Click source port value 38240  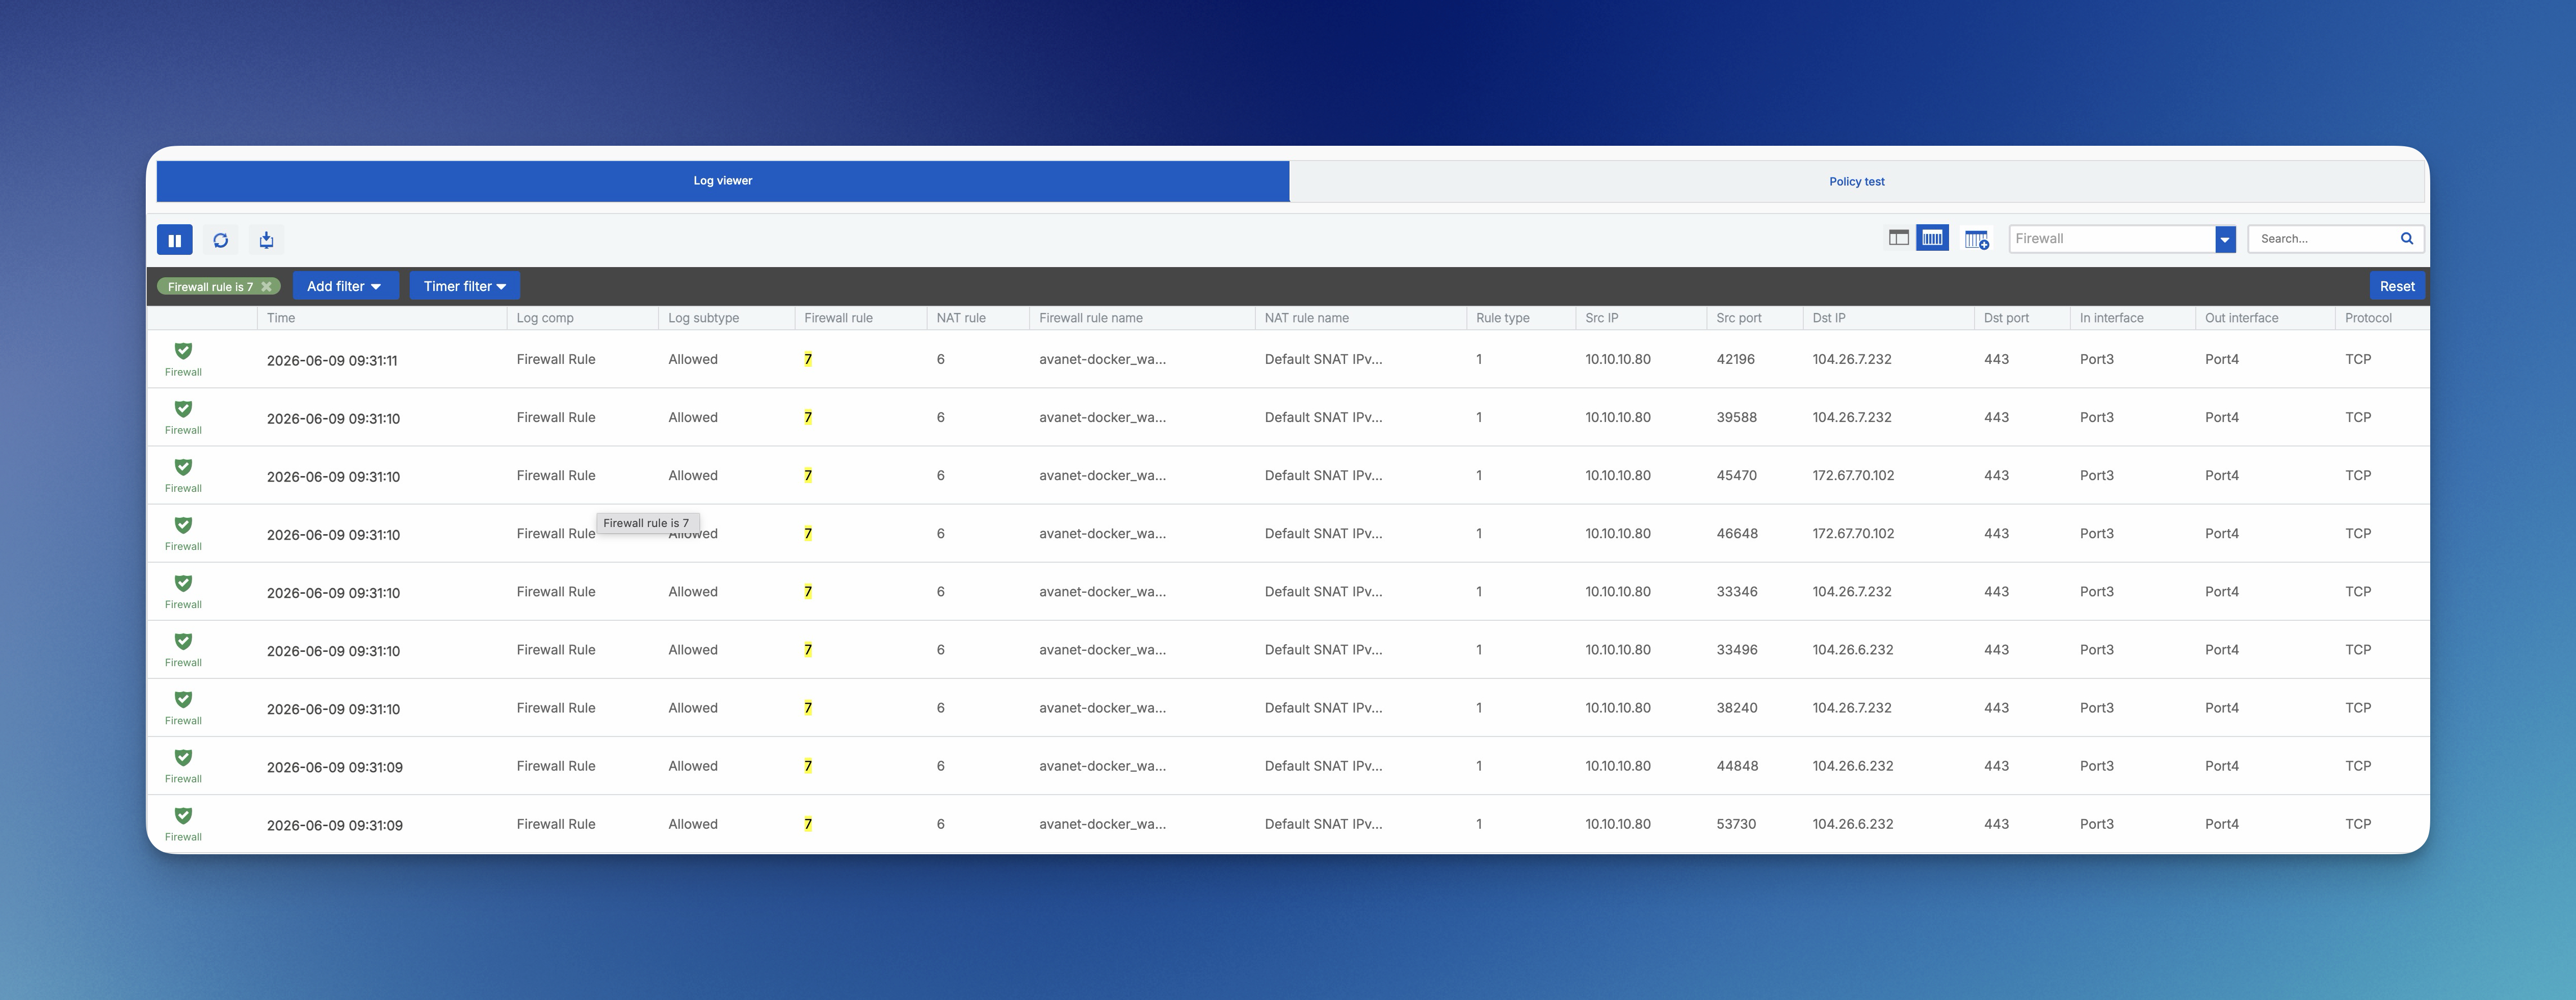[x=1736, y=707]
